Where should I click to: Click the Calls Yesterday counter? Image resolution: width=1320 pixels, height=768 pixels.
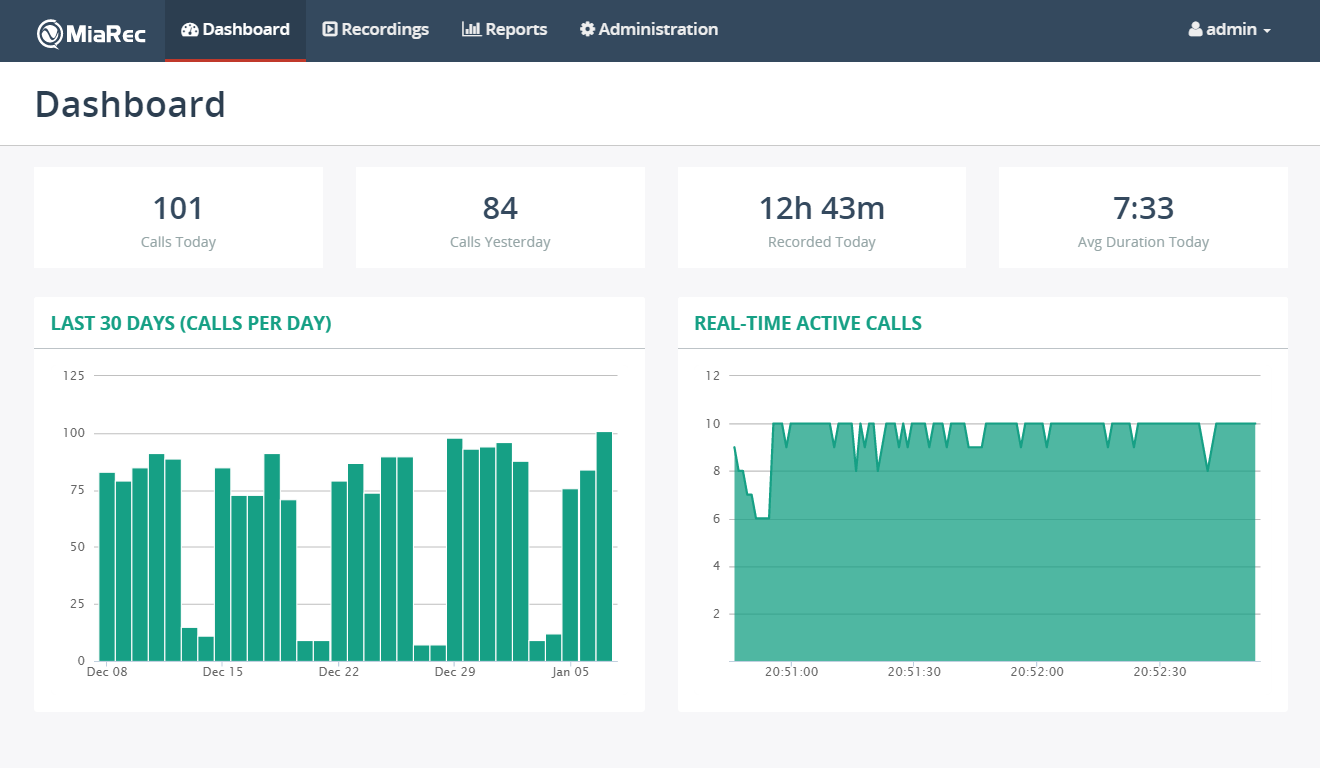(x=500, y=217)
